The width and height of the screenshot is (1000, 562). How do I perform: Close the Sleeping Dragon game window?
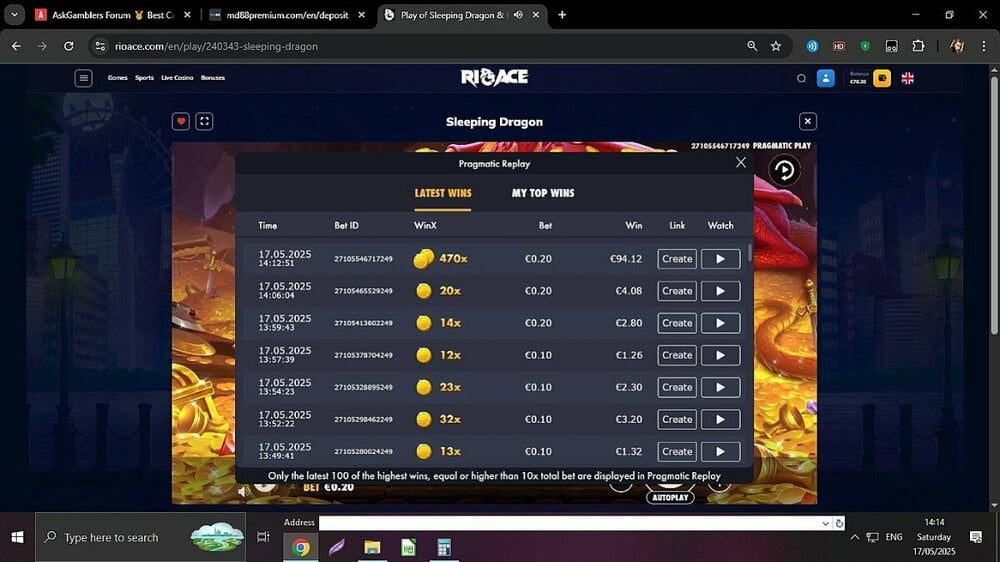tap(807, 121)
